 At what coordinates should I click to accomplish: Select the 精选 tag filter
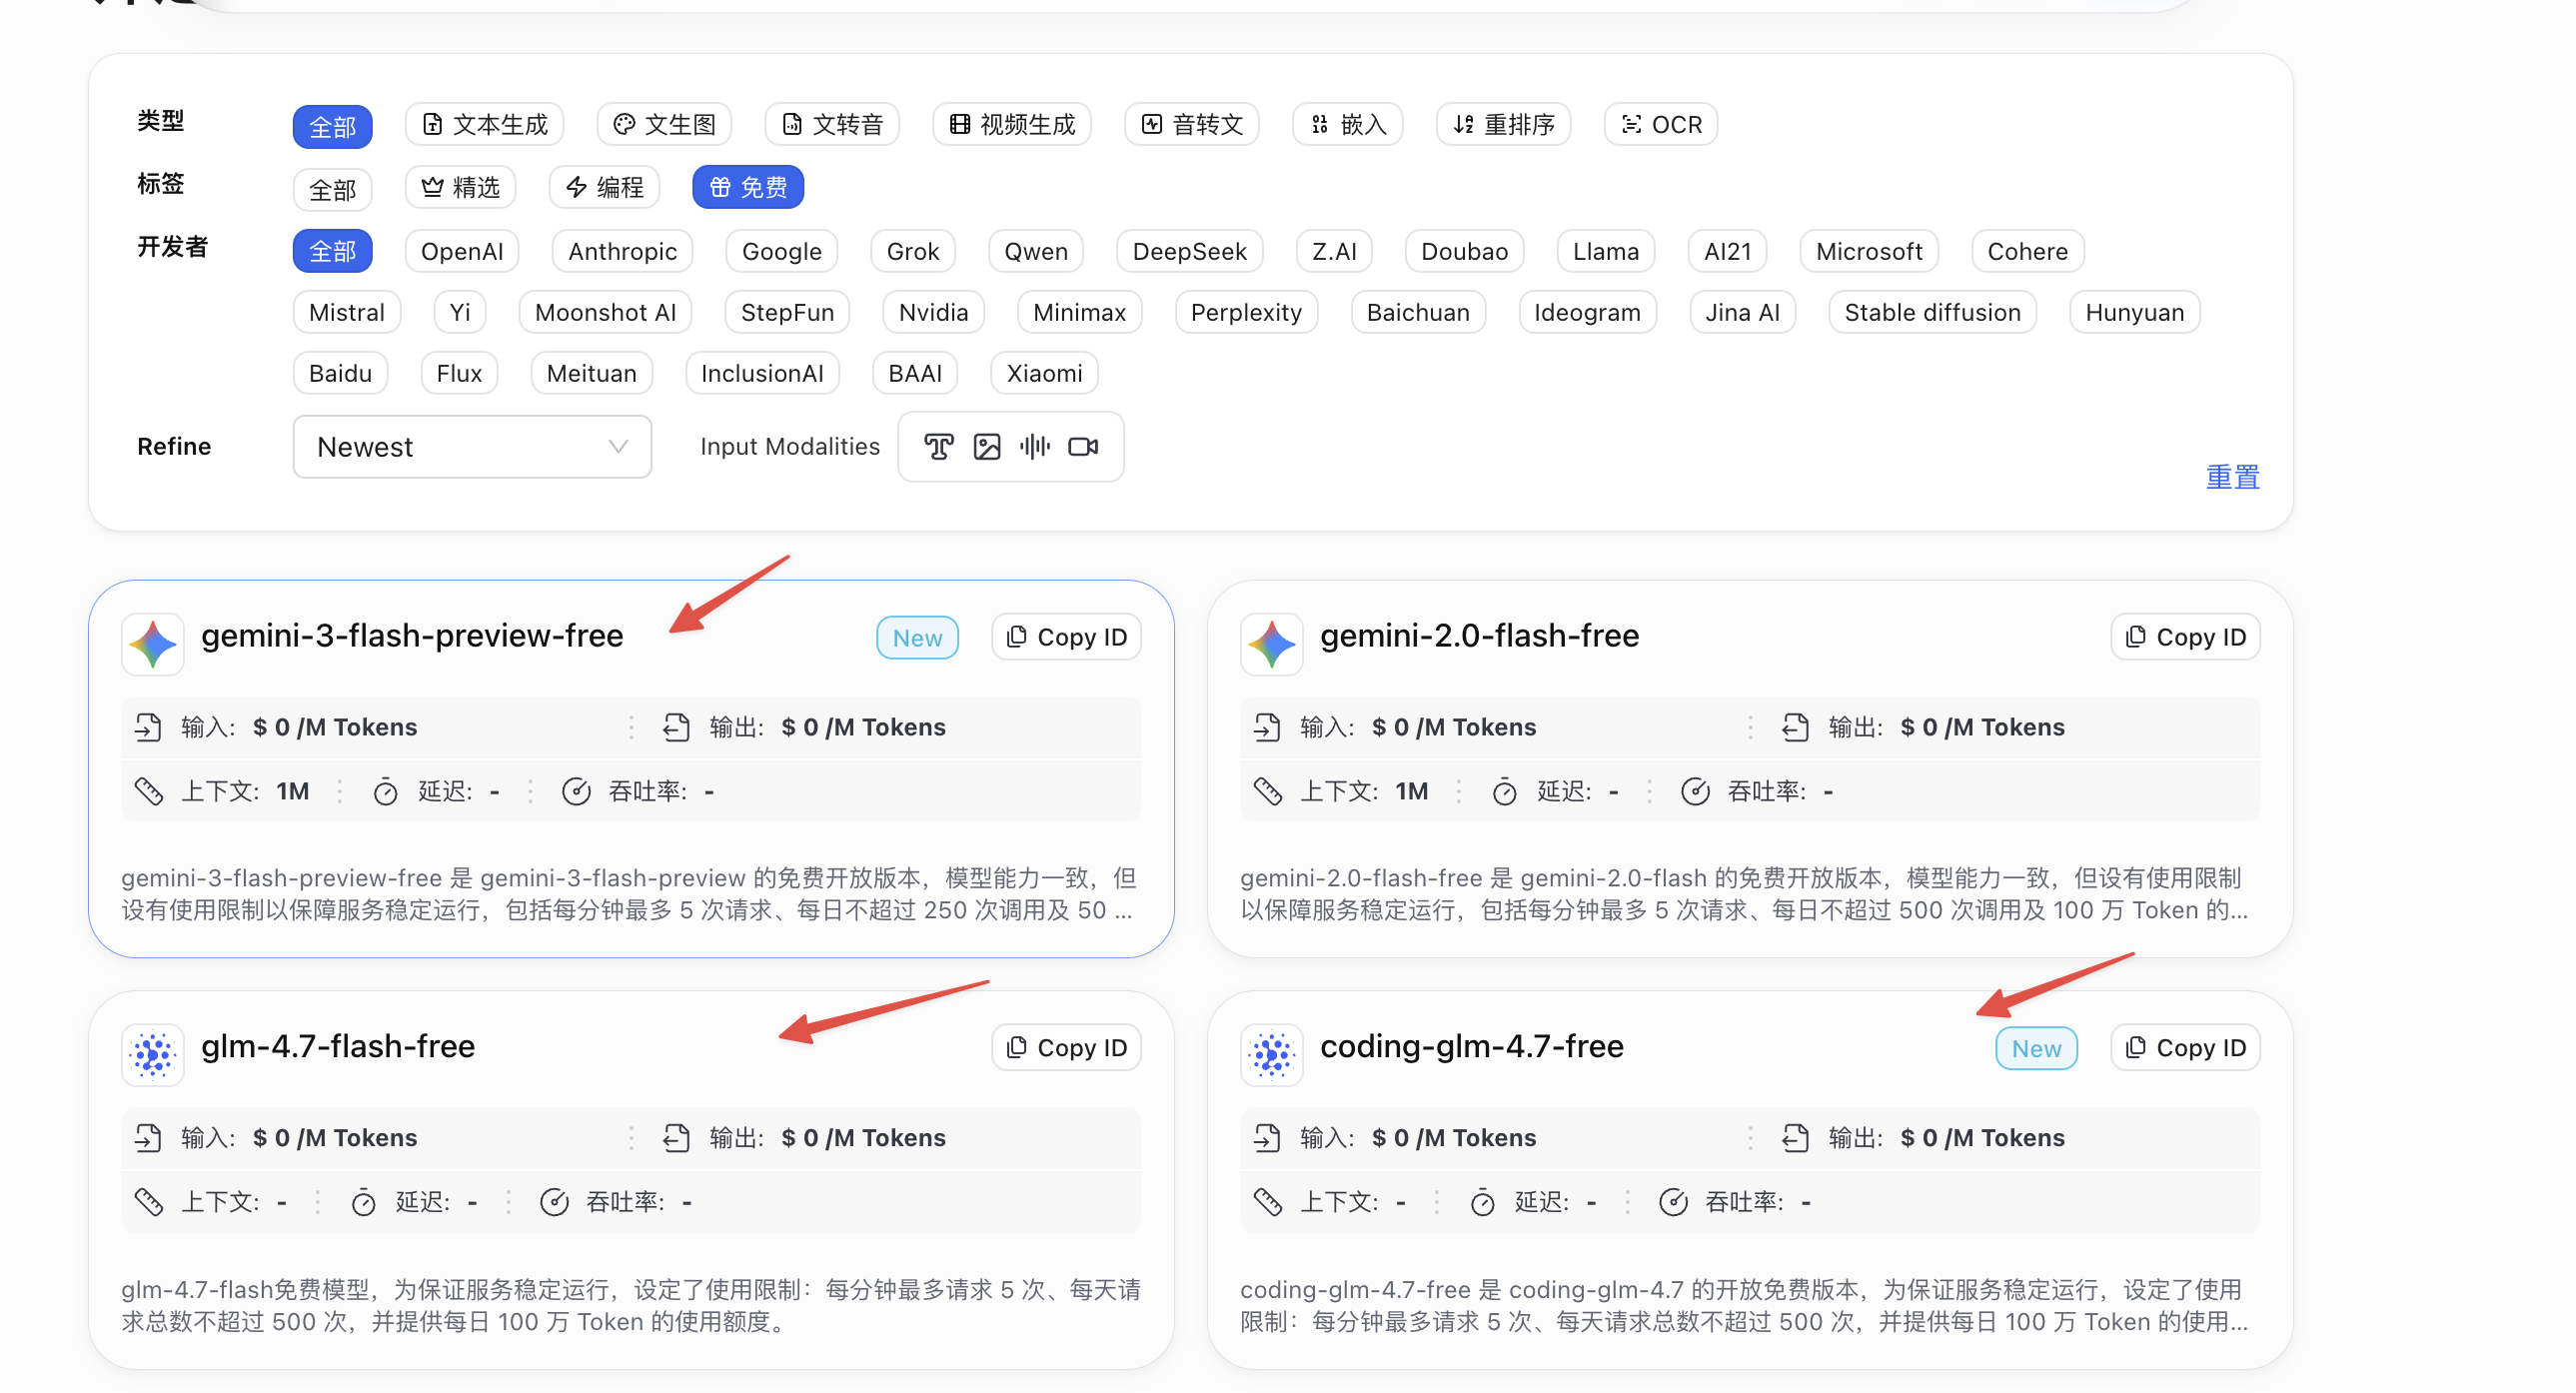[x=460, y=187]
